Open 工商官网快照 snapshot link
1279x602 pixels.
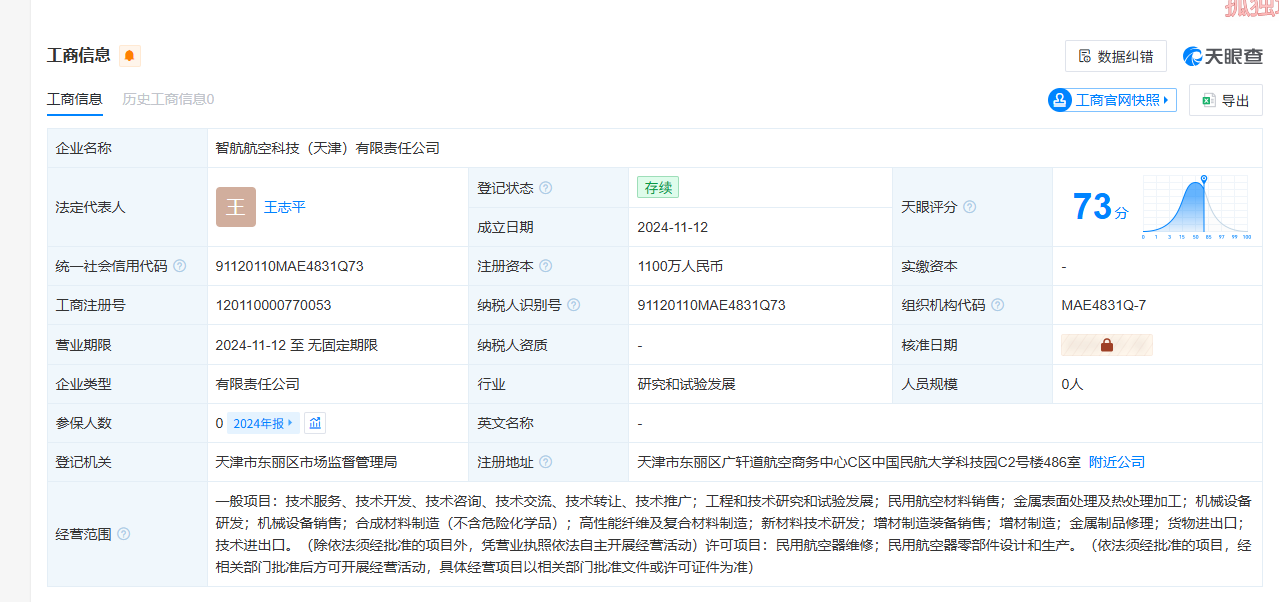pyautogui.click(x=1112, y=100)
